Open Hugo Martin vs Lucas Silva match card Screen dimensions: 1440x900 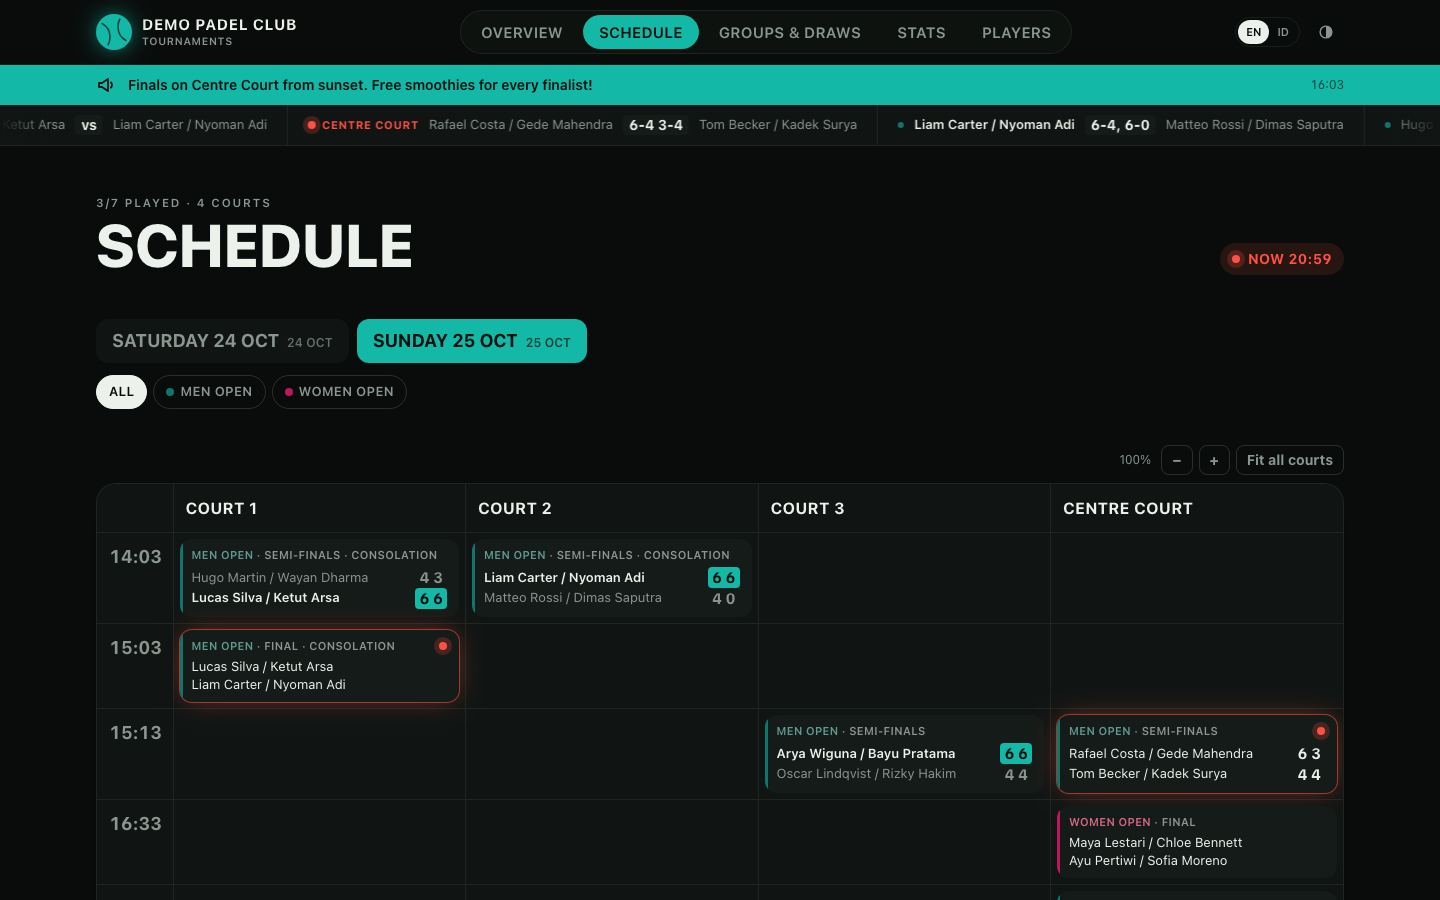[x=319, y=578]
